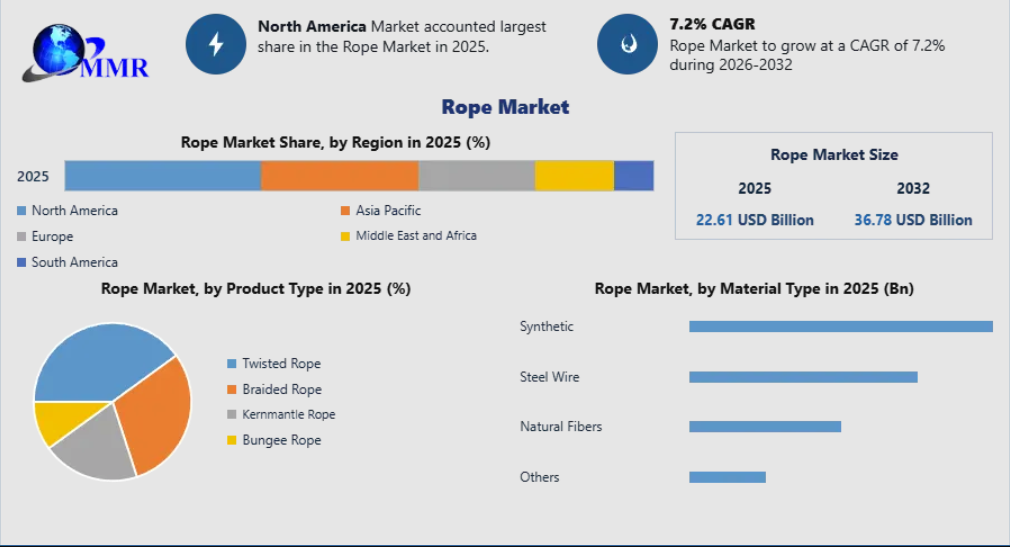Click the Synthetic material bar
The width and height of the screenshot is (1010, 547).
click(840, 326)
